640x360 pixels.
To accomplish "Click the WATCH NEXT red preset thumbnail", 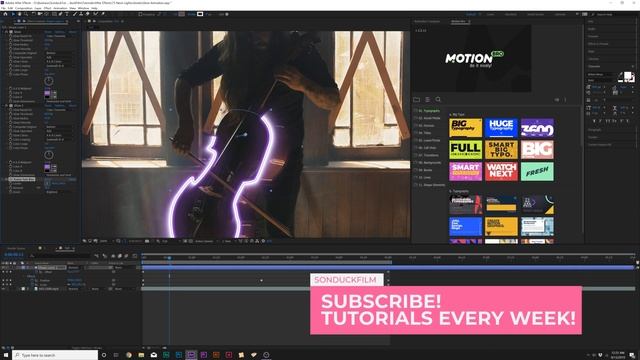I will click(x=501, y=171).
